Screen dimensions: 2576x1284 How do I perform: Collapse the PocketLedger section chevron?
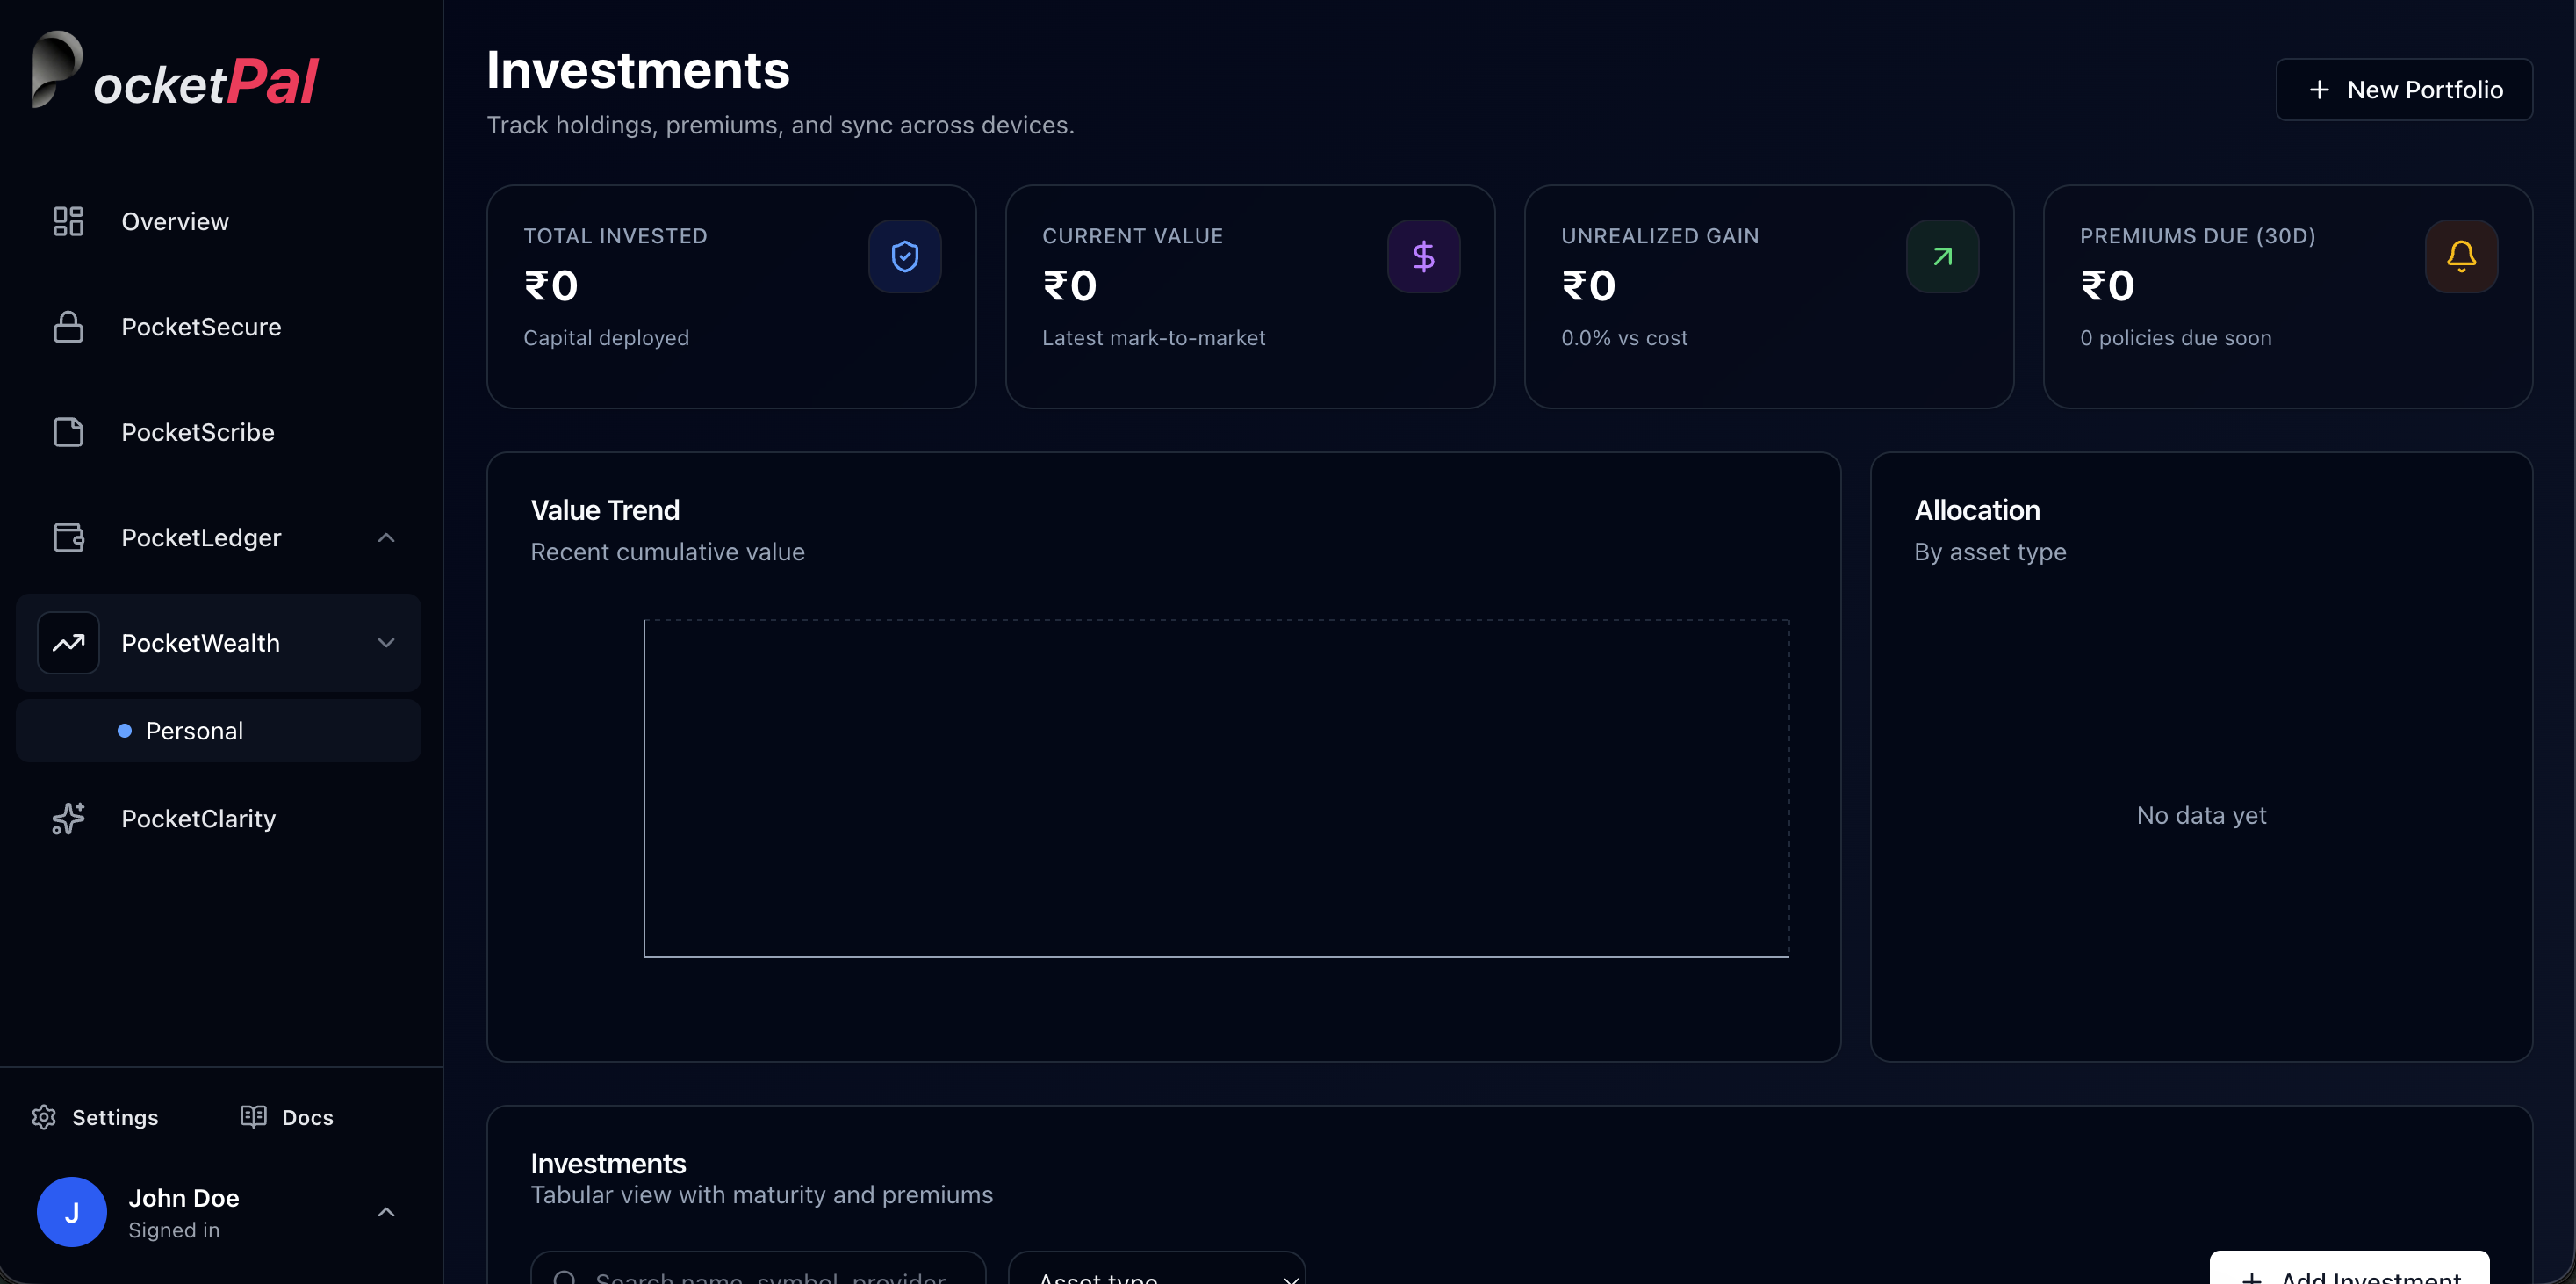coord(386,538)
